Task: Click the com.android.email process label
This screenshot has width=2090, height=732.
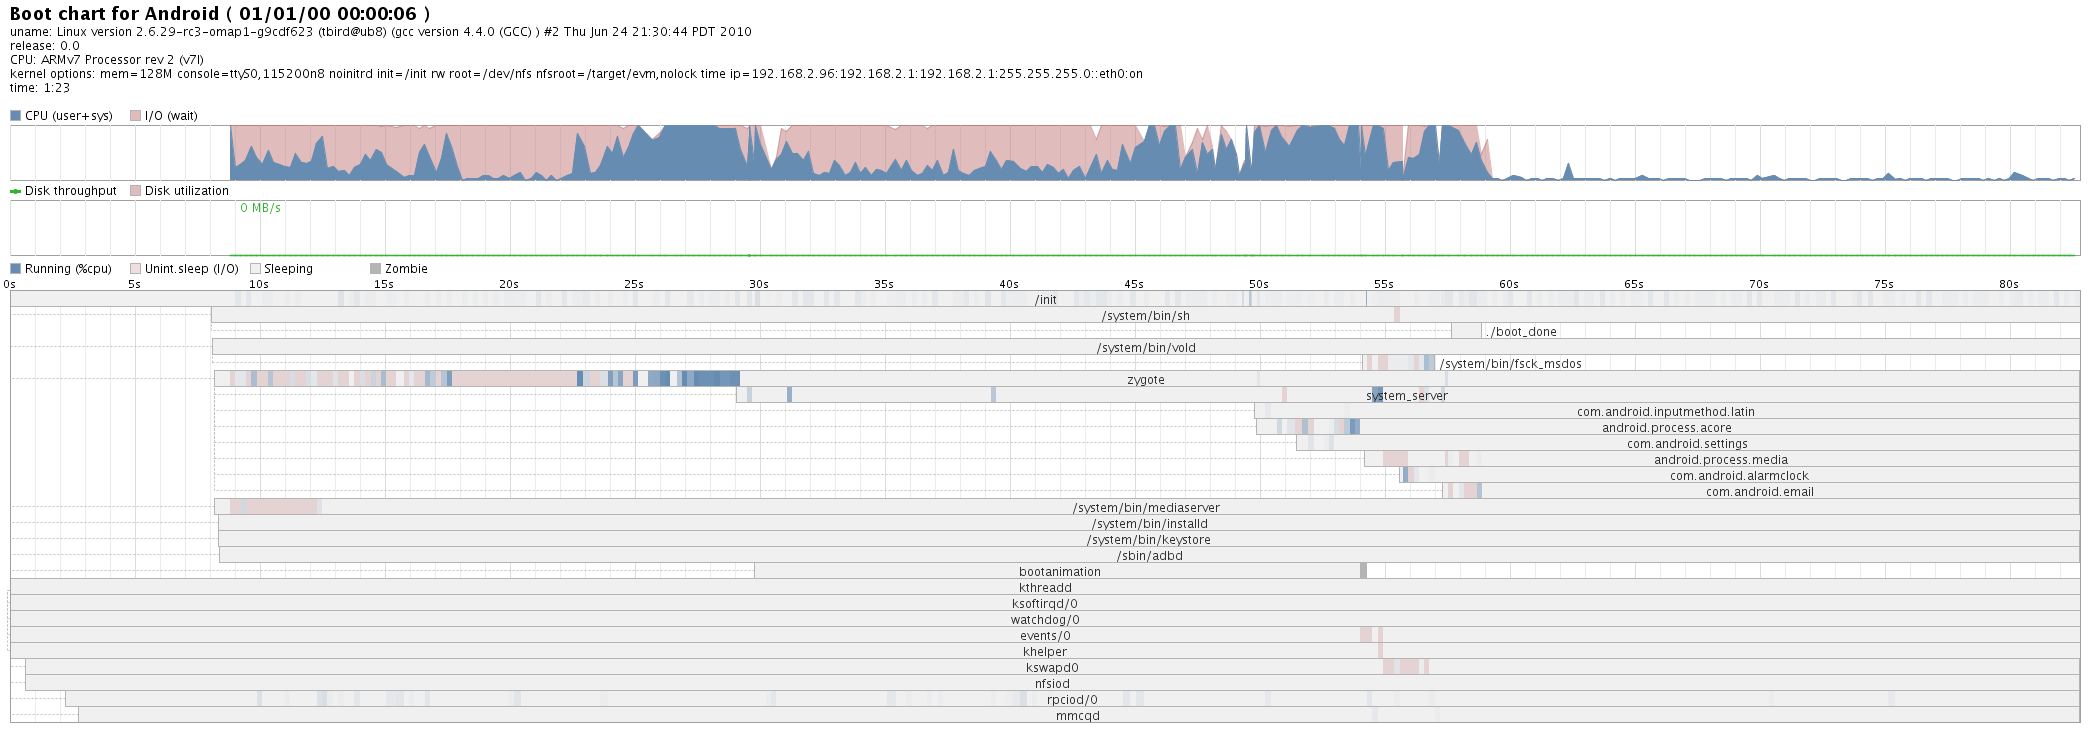Action: 1759,492
